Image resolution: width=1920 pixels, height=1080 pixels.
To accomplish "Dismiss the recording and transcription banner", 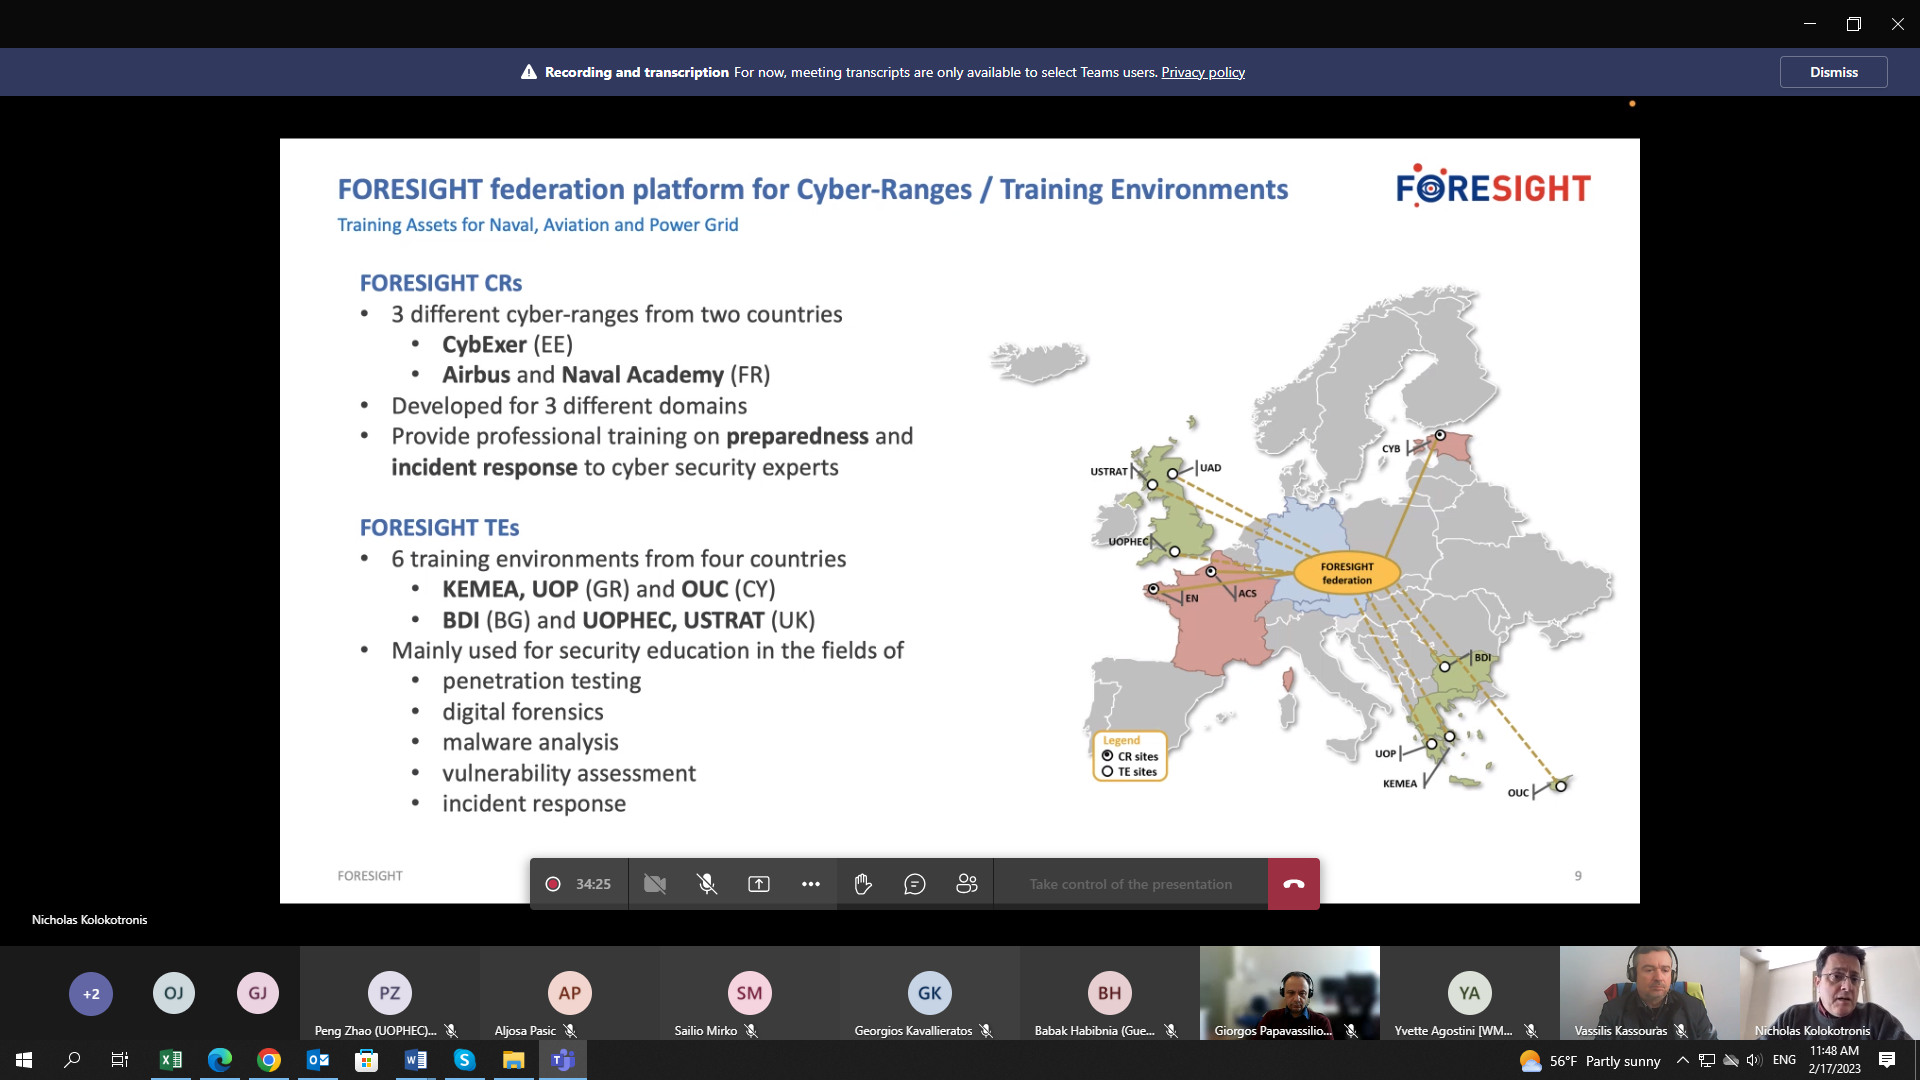I will 1833,72.
